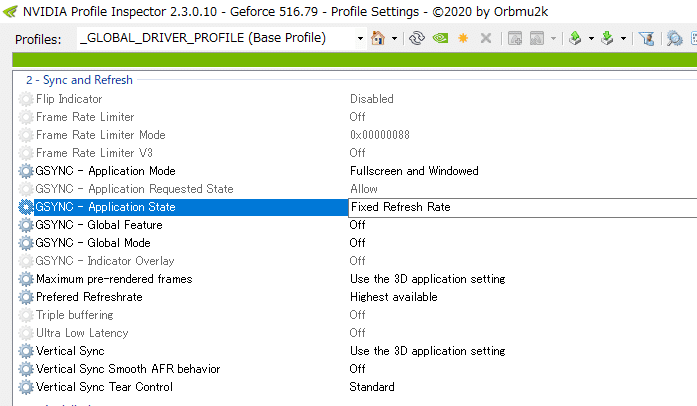The image size is (697, 406).
Task: Click the Fixed Refresh Rate value box
Action: (523, 207)
